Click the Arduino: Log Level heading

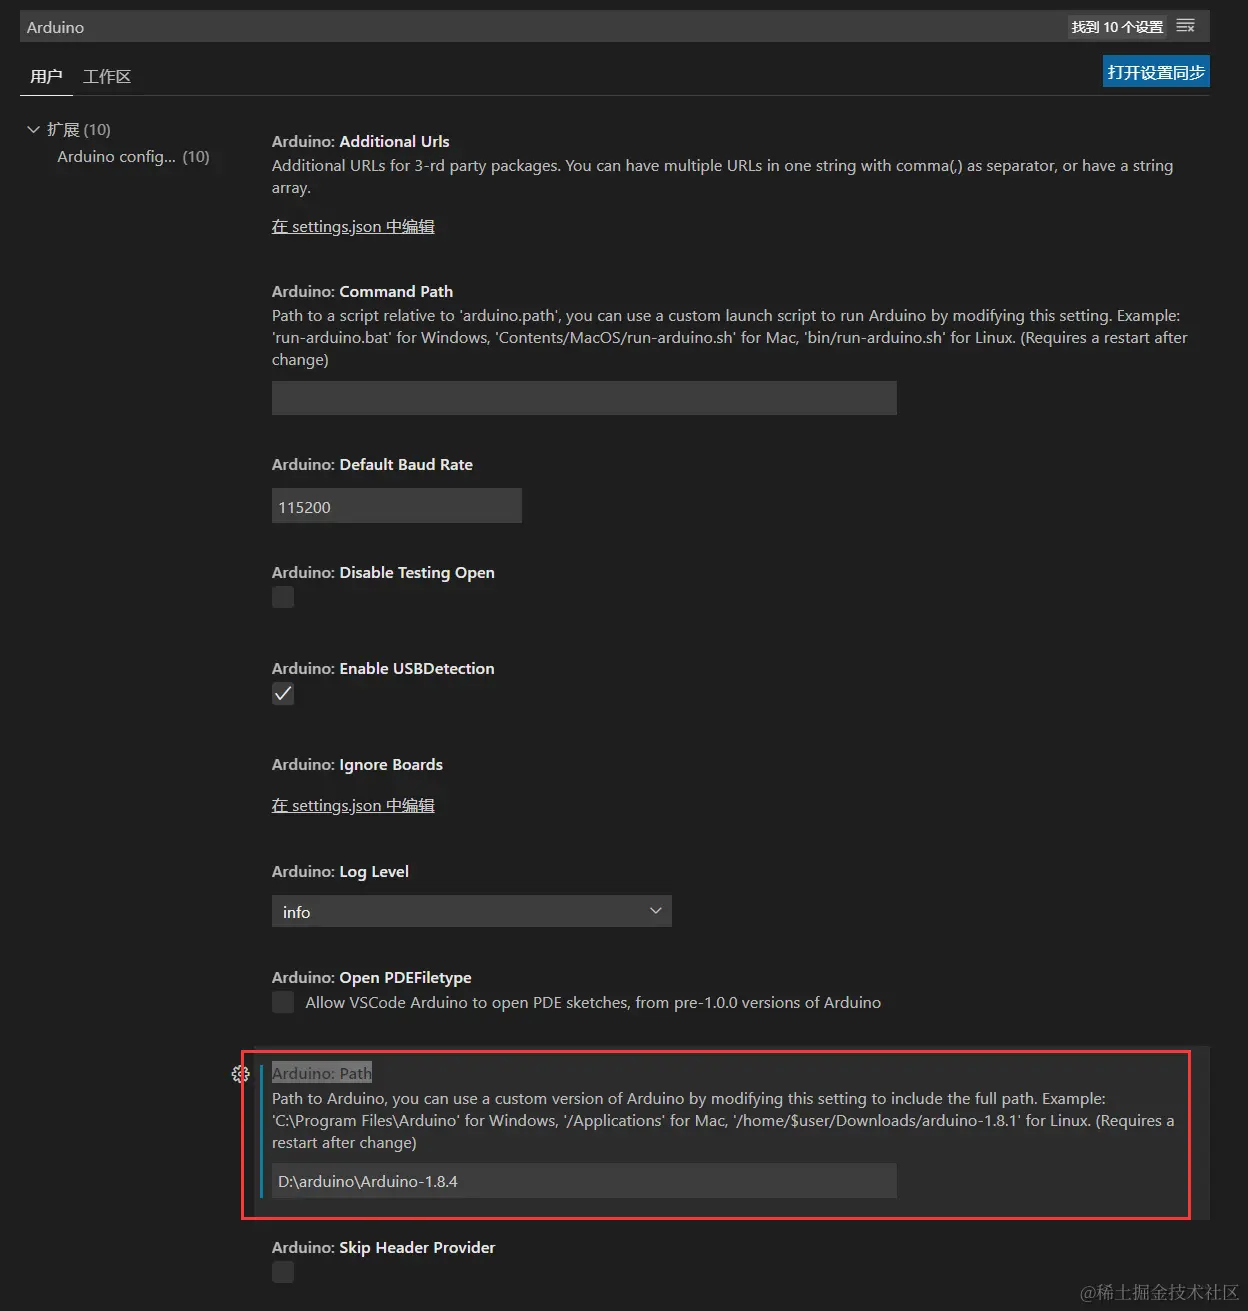pyautogui.click(x=340, y=871)
